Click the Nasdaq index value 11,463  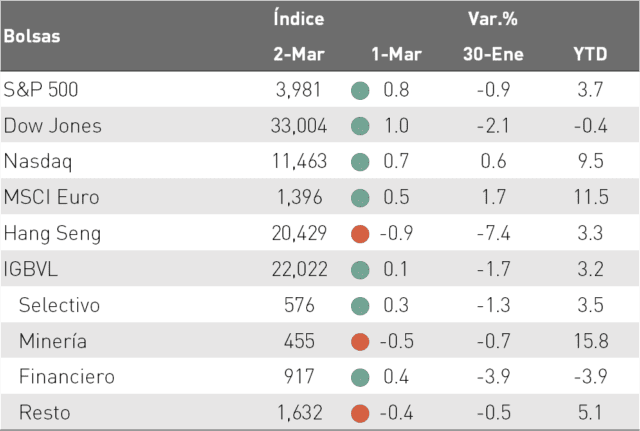click(x=300, y=161)
